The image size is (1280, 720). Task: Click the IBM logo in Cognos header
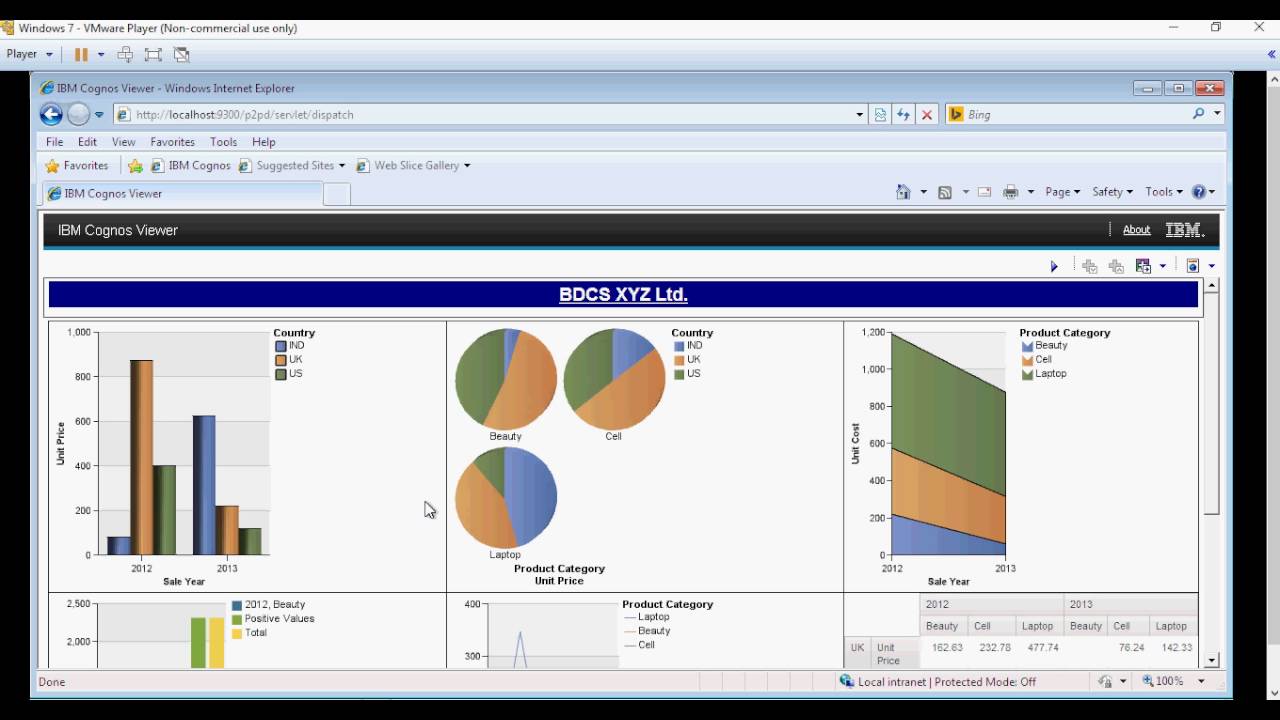(1185, 230)
